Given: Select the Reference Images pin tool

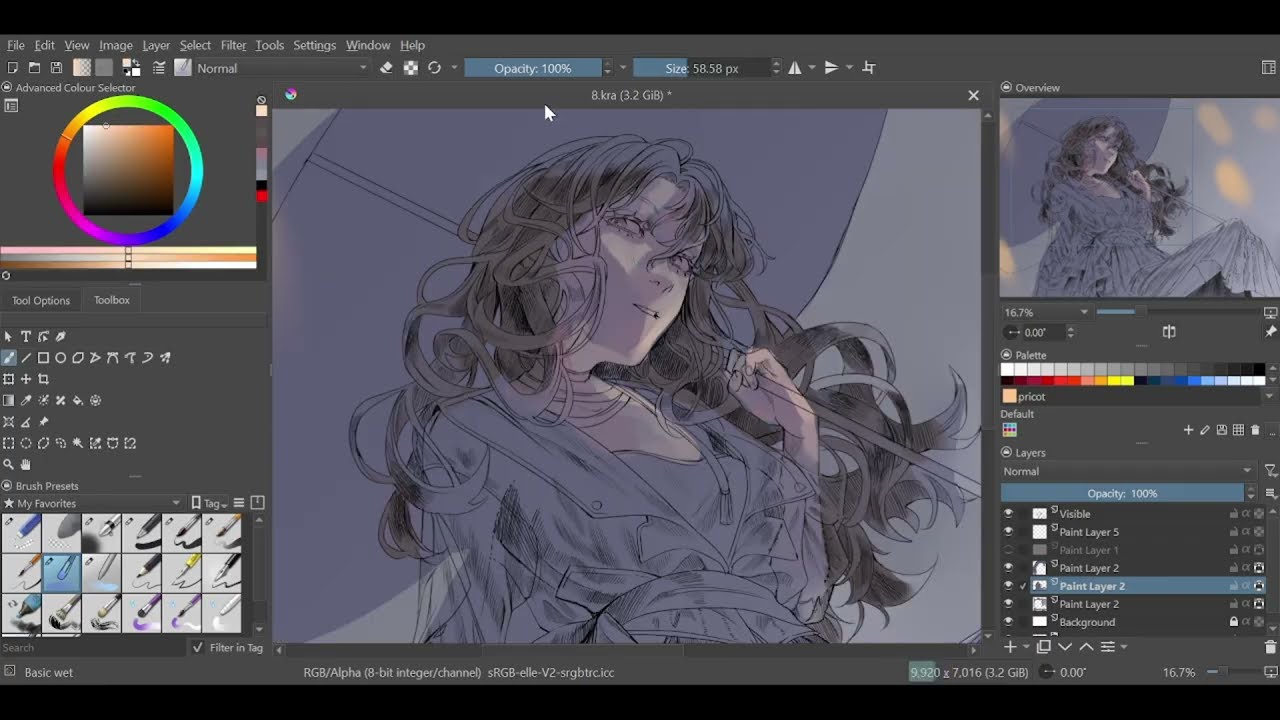Looking at the screenshot, I should click(x=44, y=422).
